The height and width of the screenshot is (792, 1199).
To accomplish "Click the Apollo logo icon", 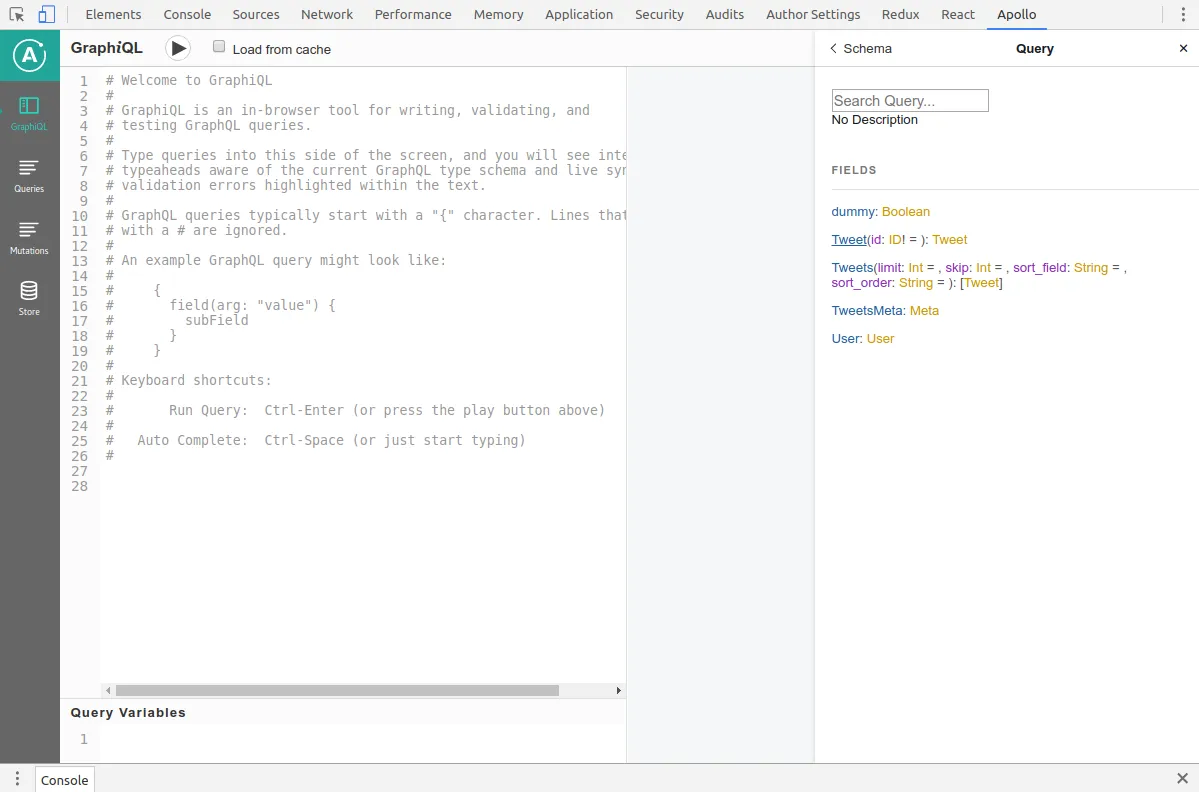I will 29,57.
